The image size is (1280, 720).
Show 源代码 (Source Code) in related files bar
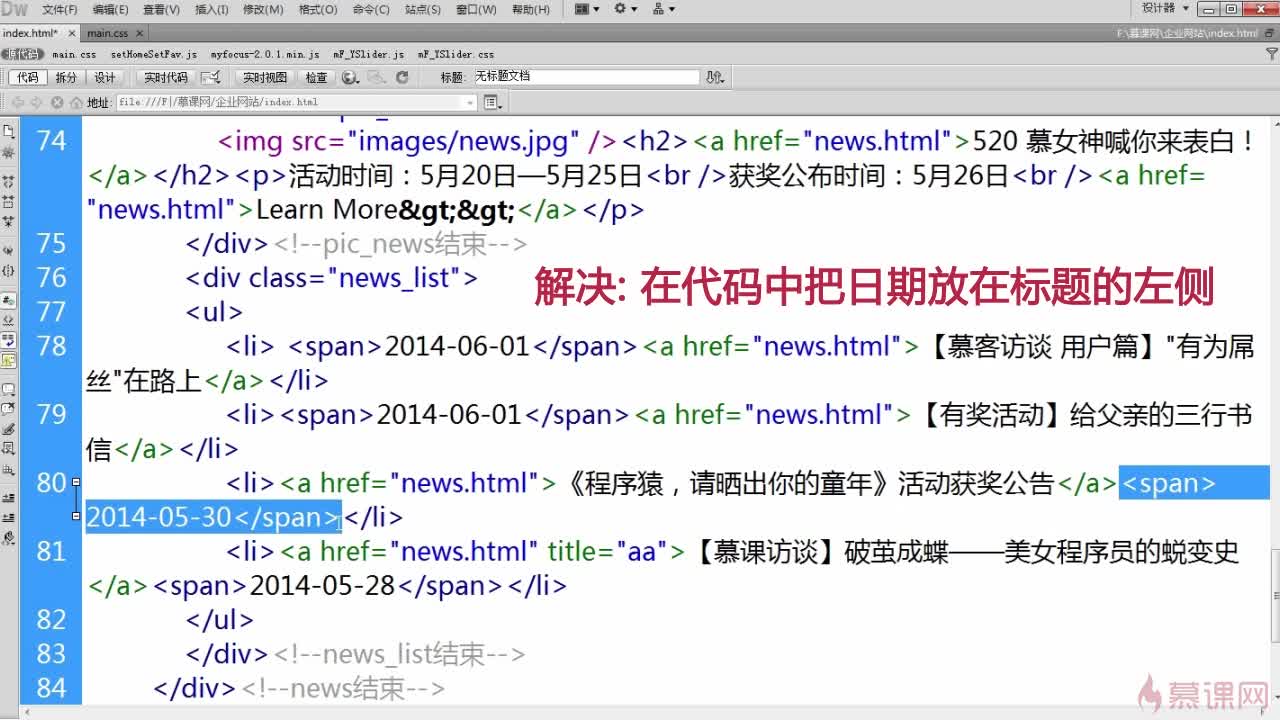coord(22,54)
